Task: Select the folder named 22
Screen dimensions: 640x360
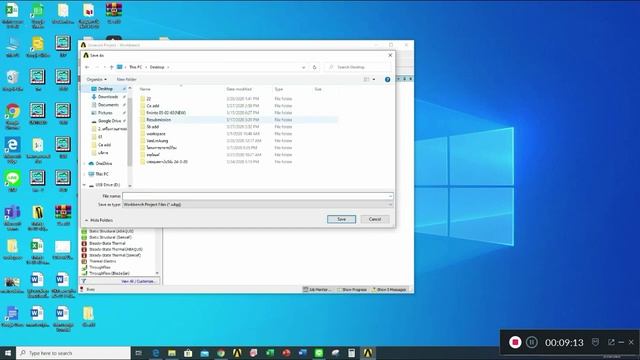Action: click(149, 99)
